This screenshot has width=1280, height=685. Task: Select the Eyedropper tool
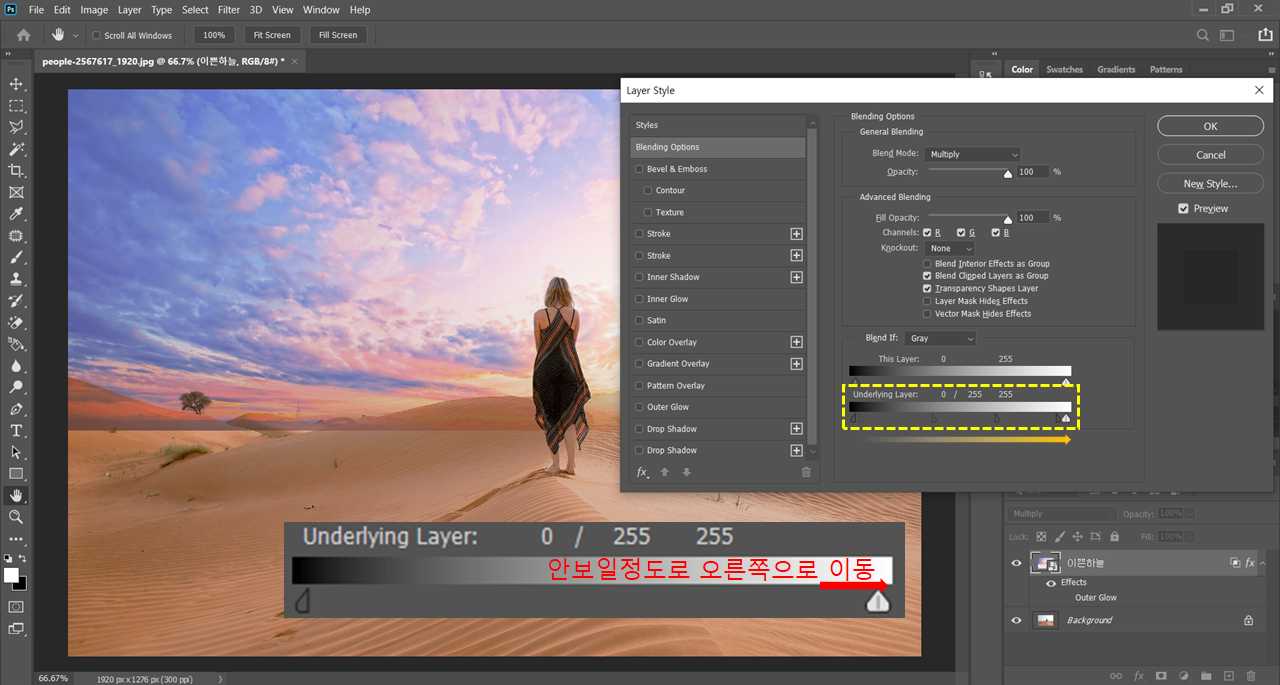point(16,214)
